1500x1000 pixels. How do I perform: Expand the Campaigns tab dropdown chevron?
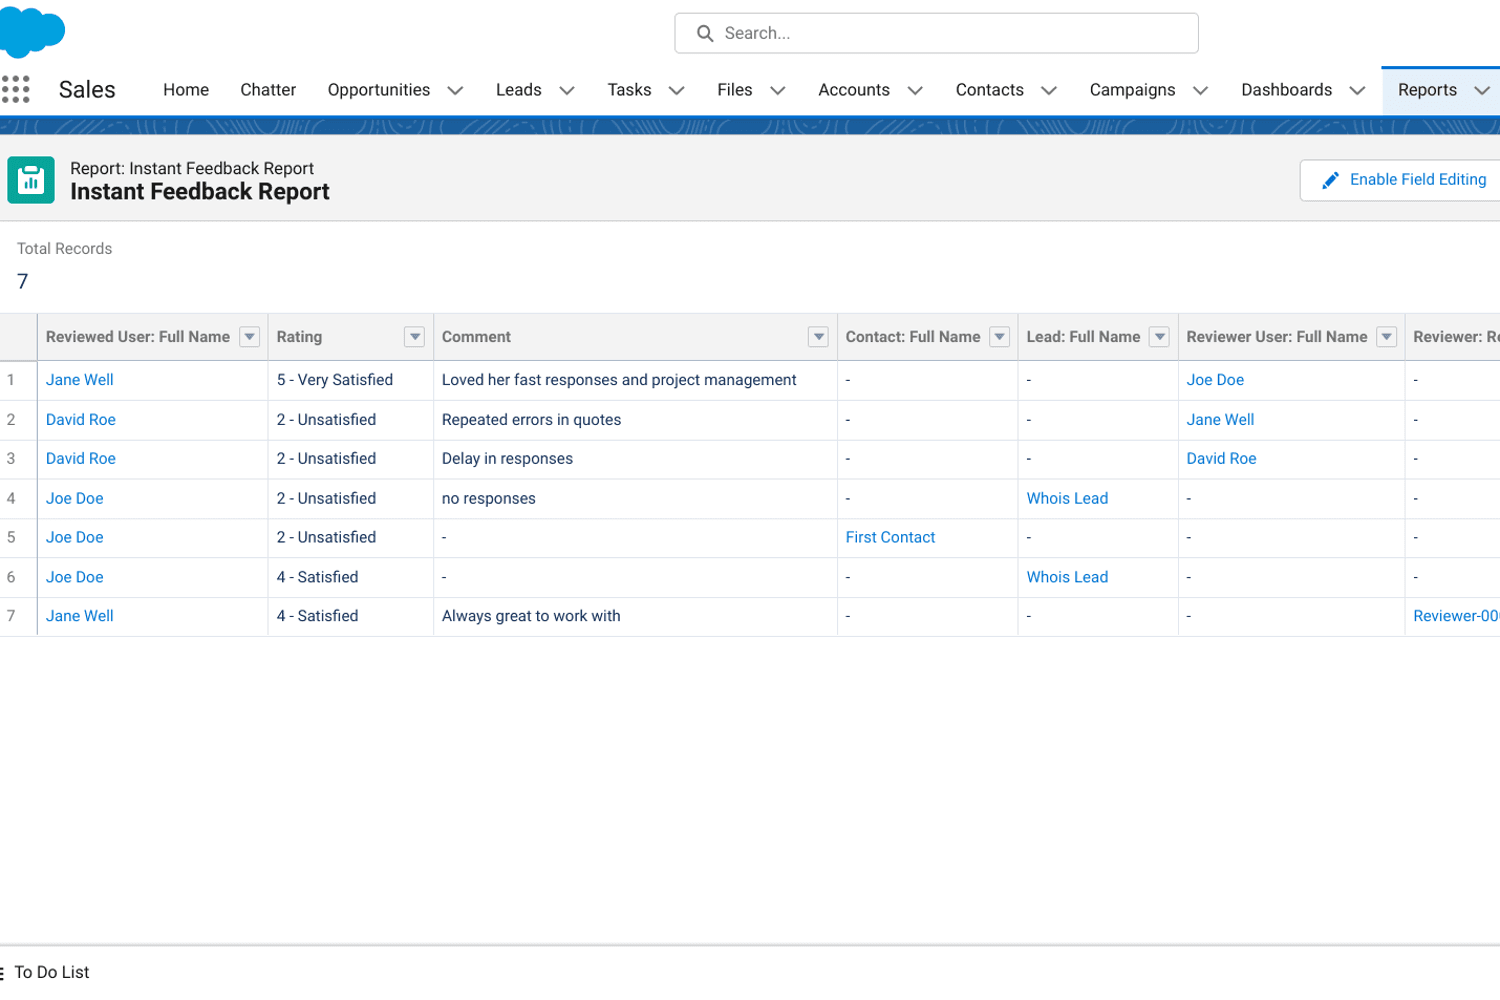pyautogui.click(x=1201, y=90)
